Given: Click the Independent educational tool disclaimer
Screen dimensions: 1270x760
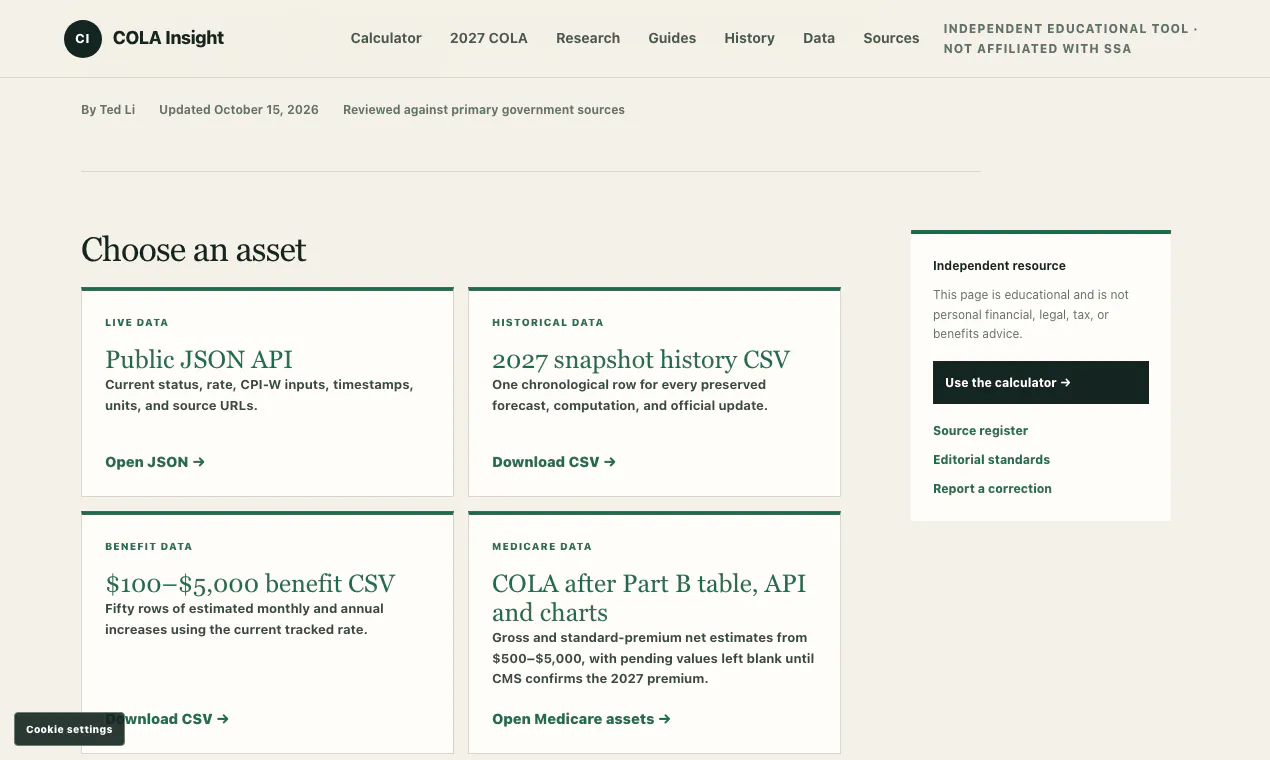Looking at the screenshot, I should click(x=1070, y=38).
